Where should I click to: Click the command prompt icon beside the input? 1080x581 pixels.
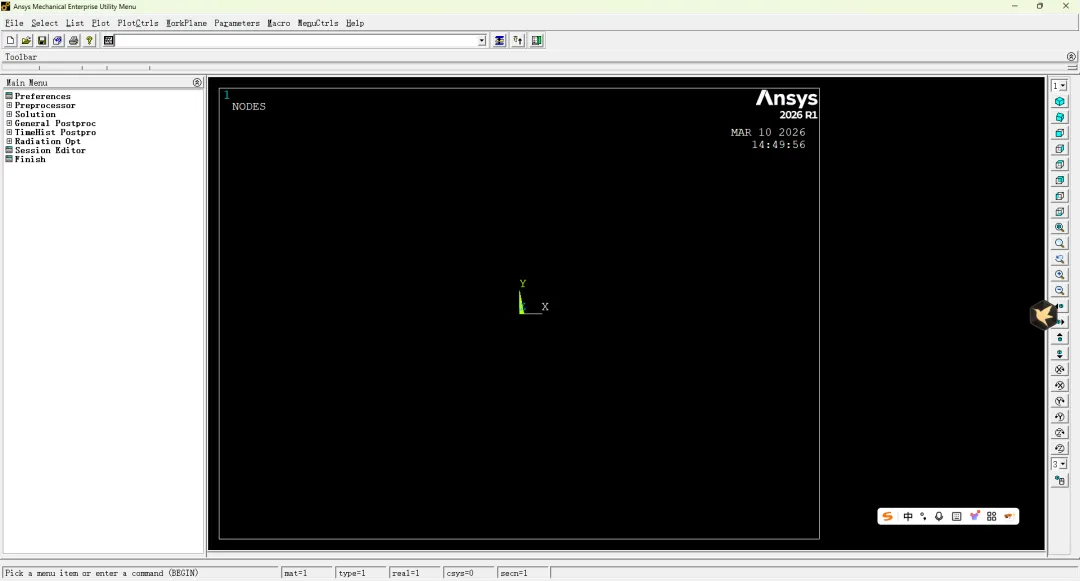coord(109,41)
